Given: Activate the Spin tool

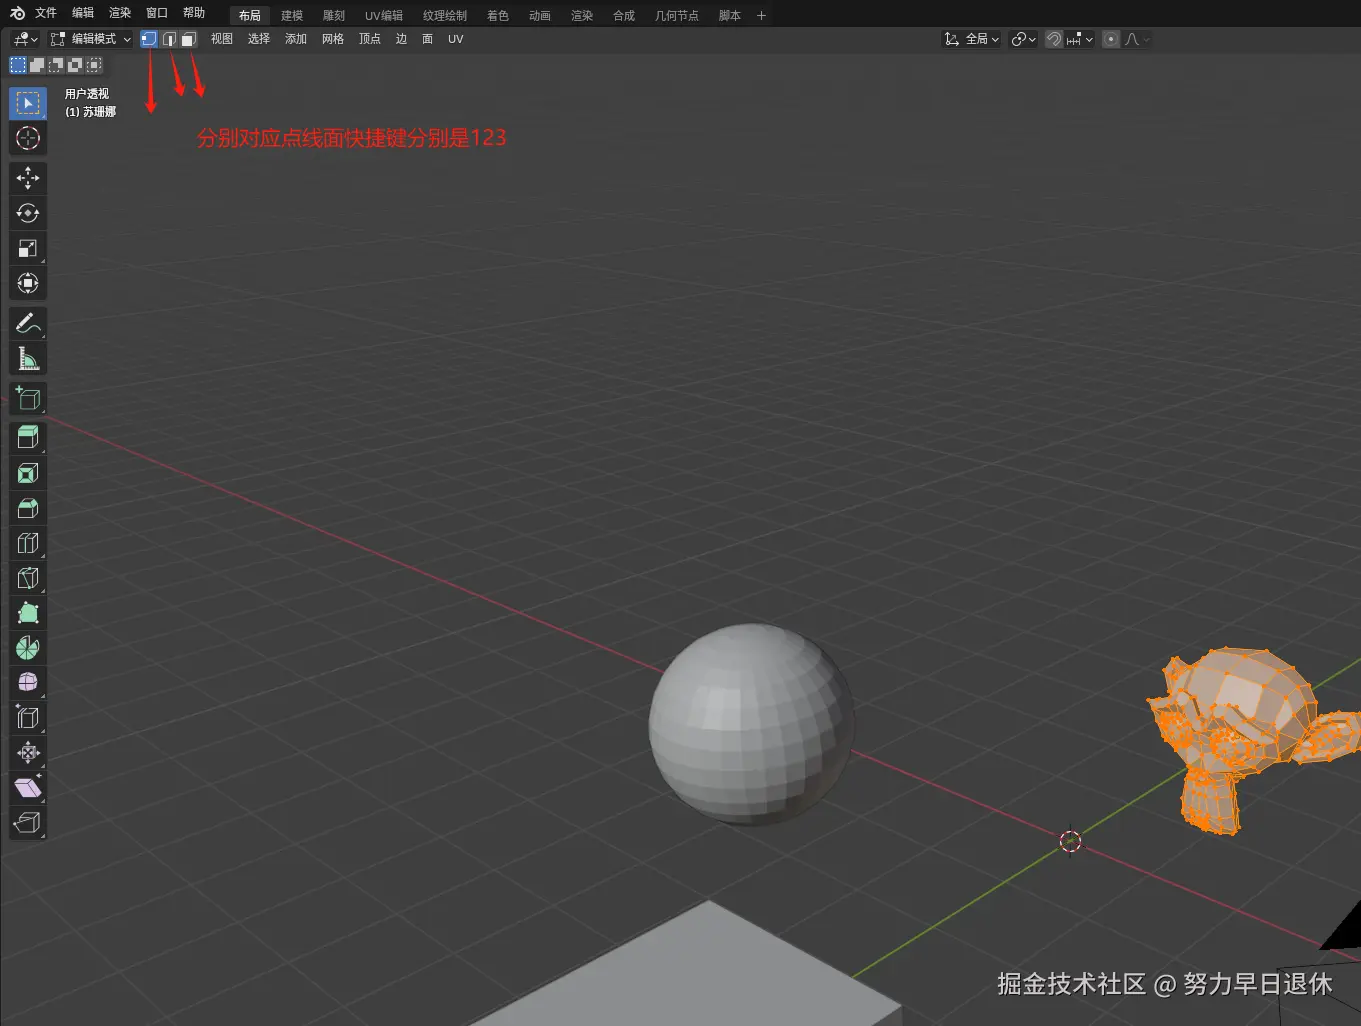Looking at the screenshot, I should 28,648.
